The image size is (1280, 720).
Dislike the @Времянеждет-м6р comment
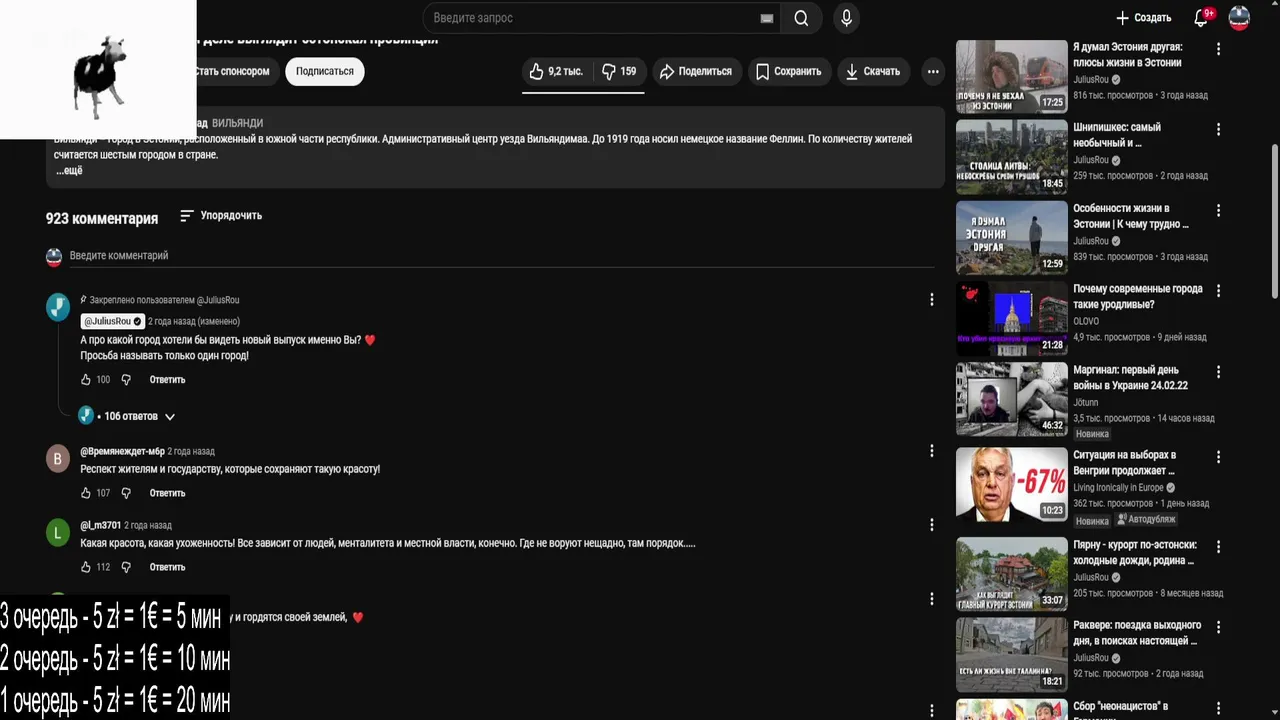(x=126, y=493)
